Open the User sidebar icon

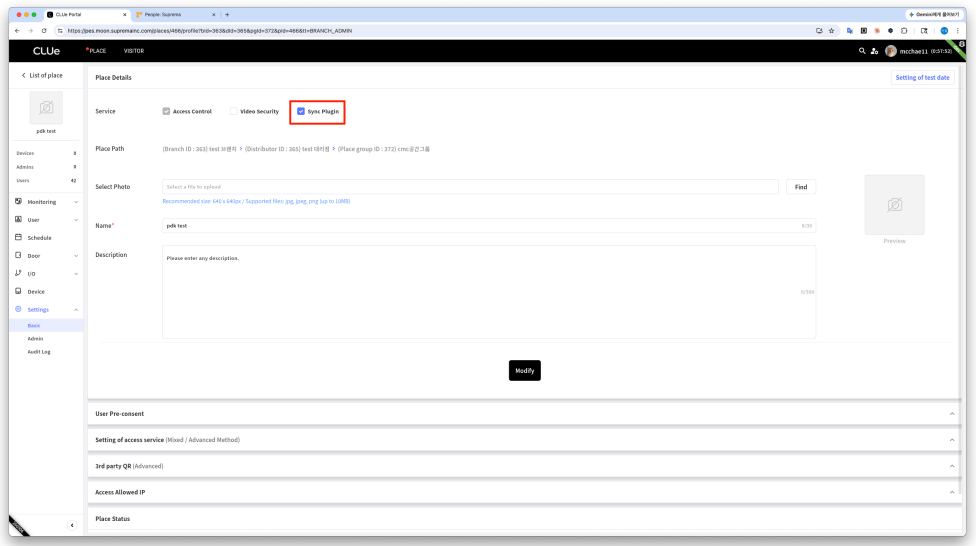point(18,220)
